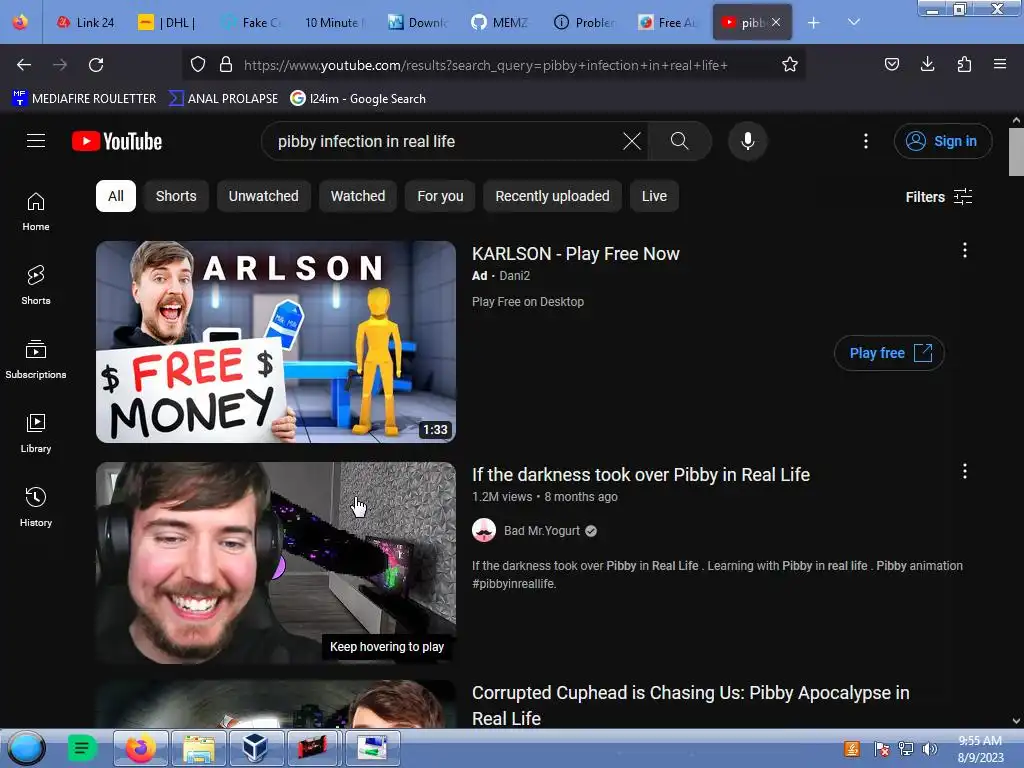Click the YouTube logo
The height and width of the screenshot is (768, 1024).
[117, 141]
